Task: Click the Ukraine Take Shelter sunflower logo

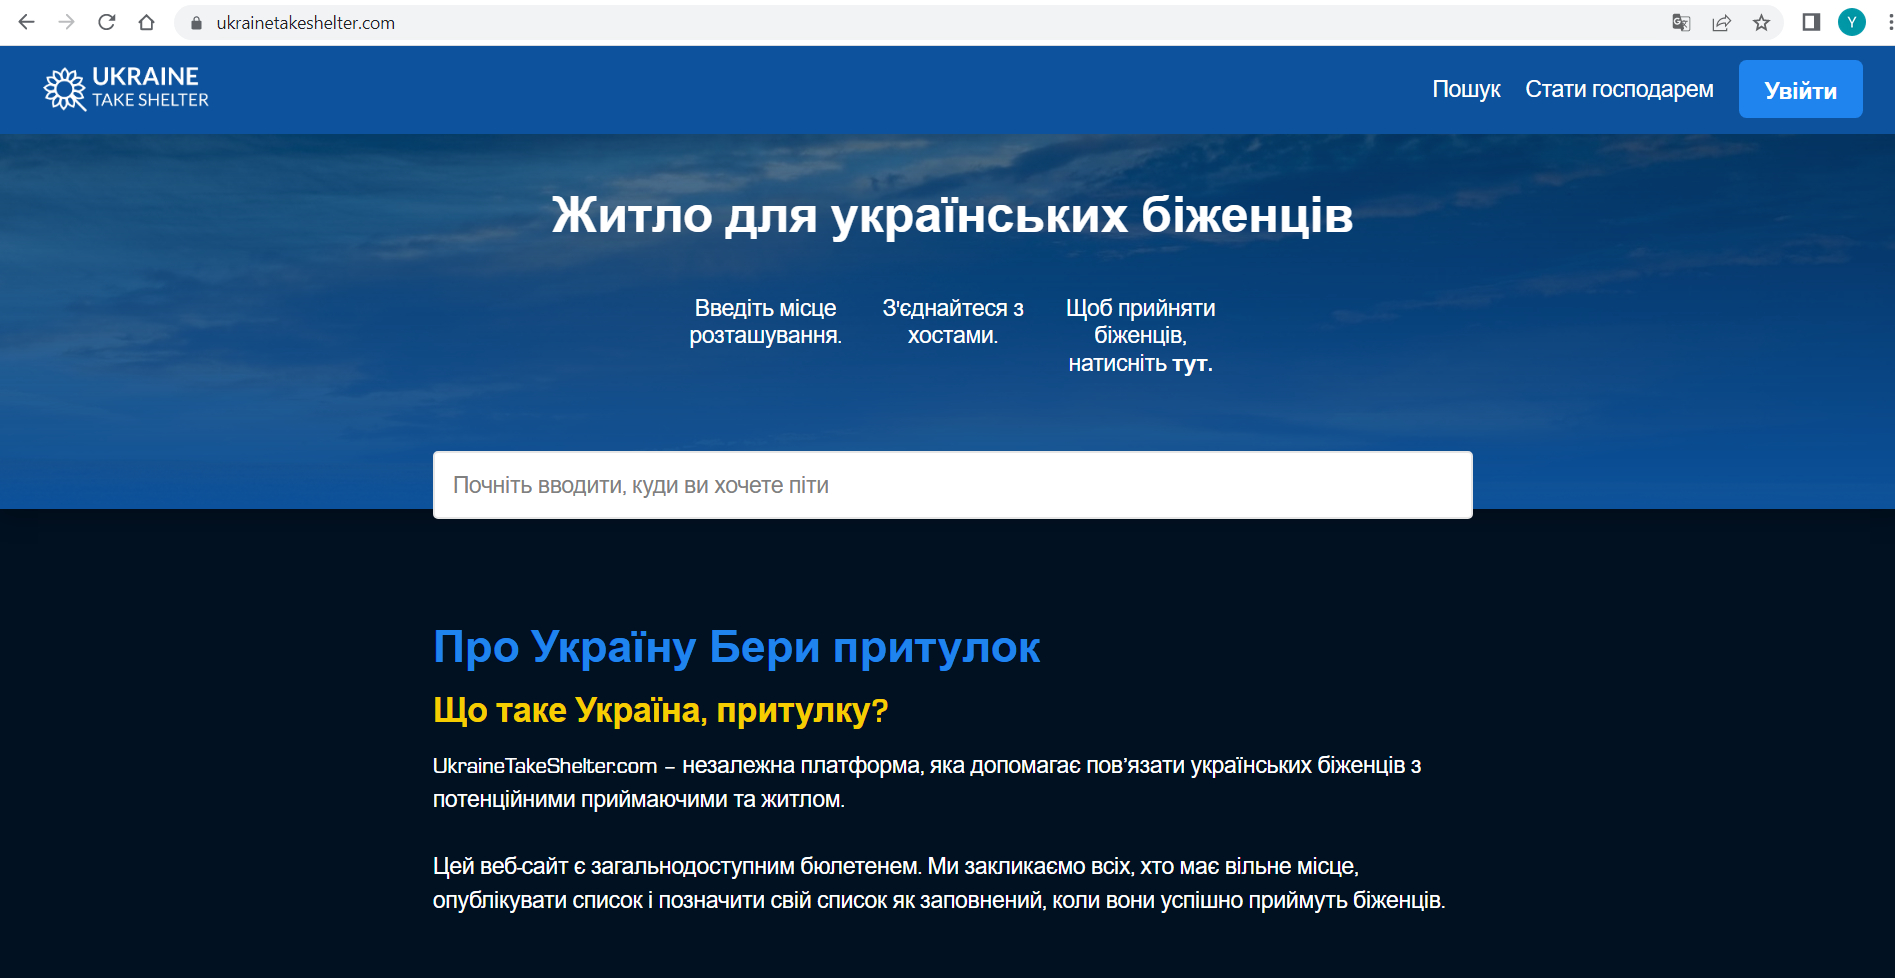Action: [65, 89]
